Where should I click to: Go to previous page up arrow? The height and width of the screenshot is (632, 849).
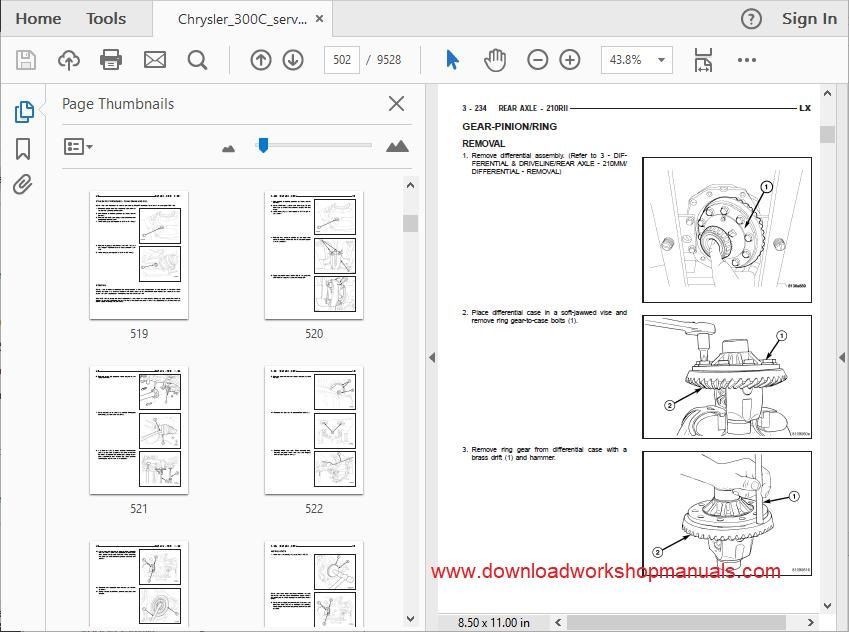click(x=260, y=60)
